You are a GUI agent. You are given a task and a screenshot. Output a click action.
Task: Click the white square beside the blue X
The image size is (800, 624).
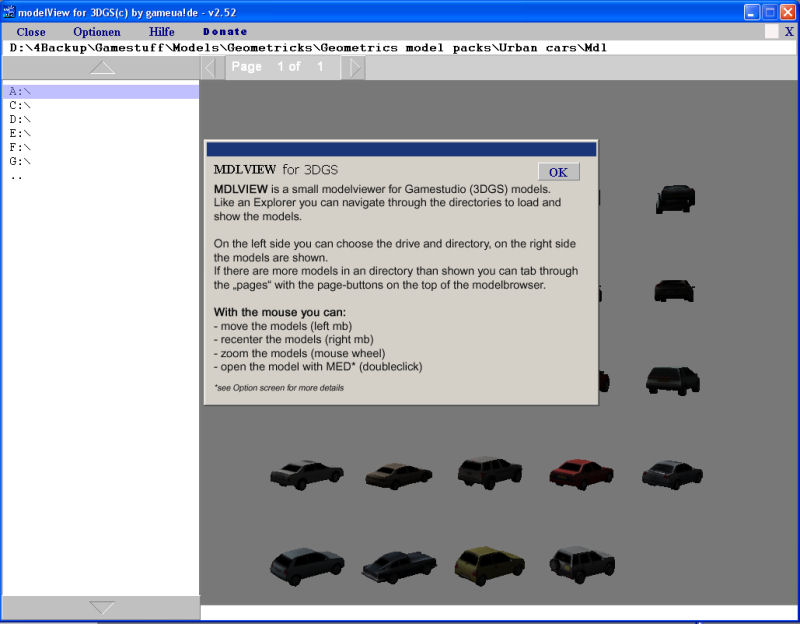(771, 32)
